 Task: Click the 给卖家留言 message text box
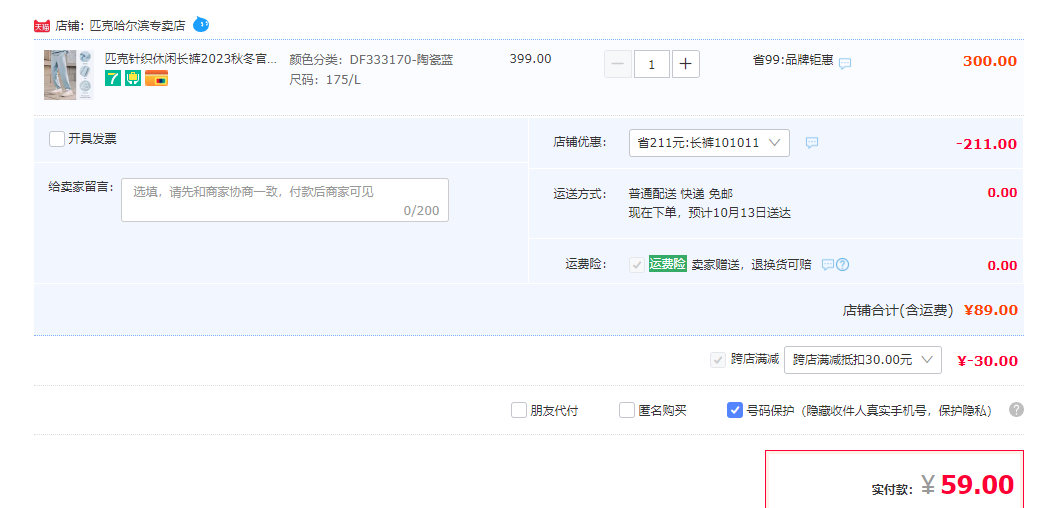(x=285, y=200)
